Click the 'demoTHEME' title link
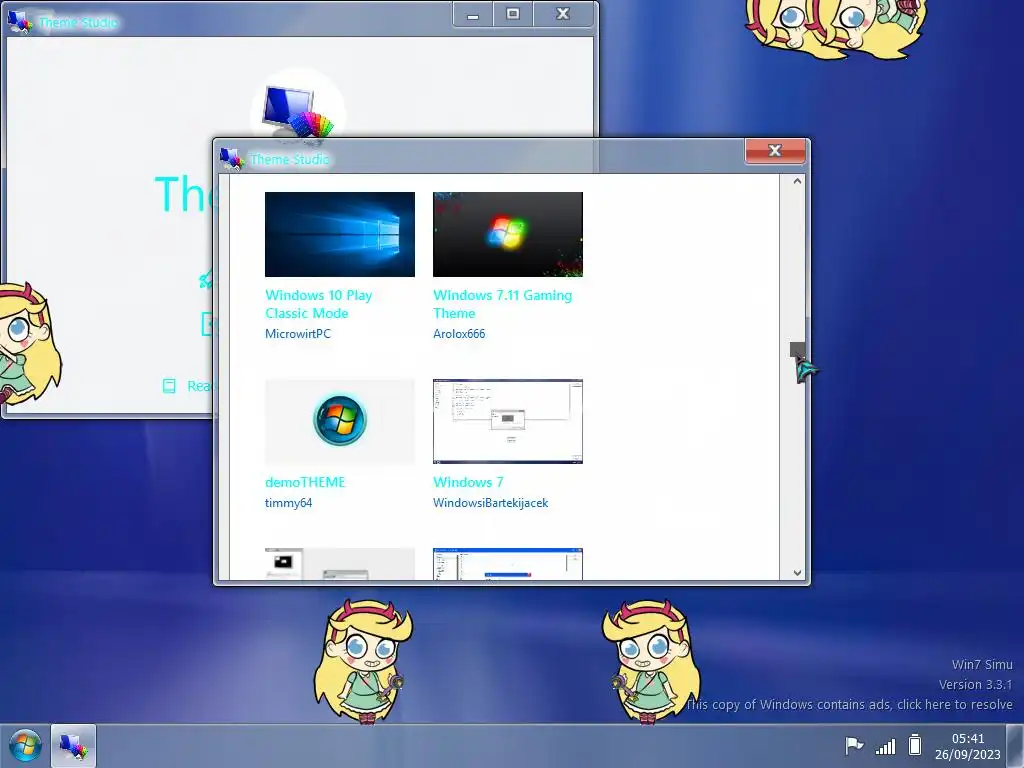The image size is (1024, 768). coord(305,483)
